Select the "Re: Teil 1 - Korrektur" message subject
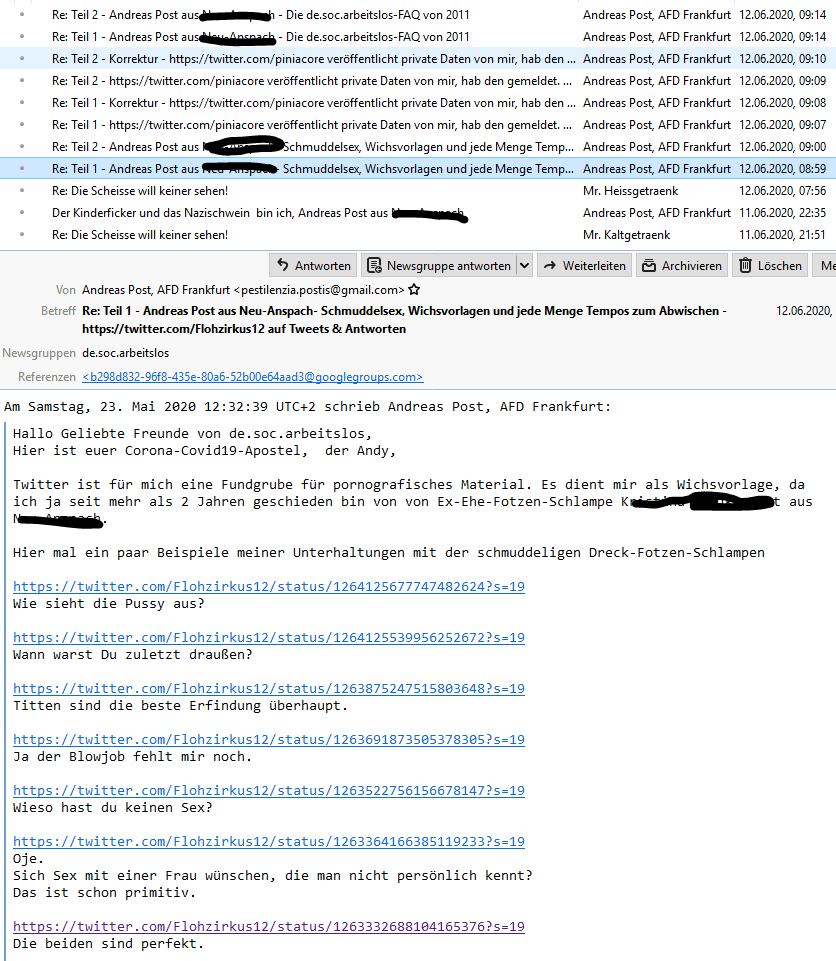Image resolution: width=836 pixels, height=961 pixels. tap(314, 103)
